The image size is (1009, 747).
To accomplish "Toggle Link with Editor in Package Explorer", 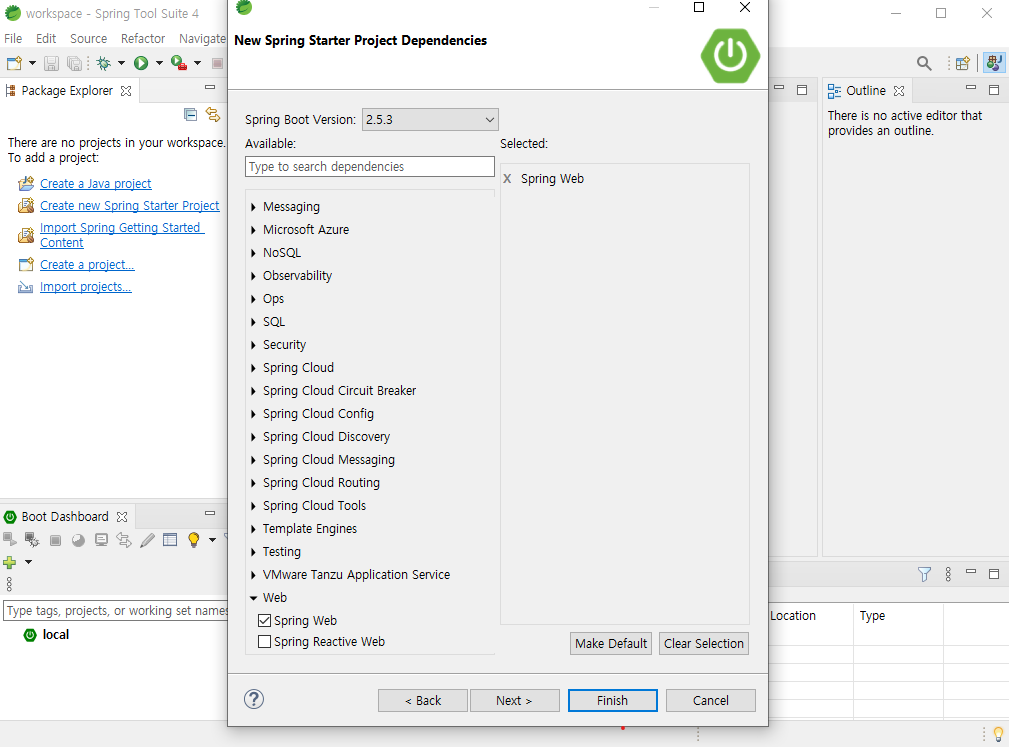I will [213, 115].
